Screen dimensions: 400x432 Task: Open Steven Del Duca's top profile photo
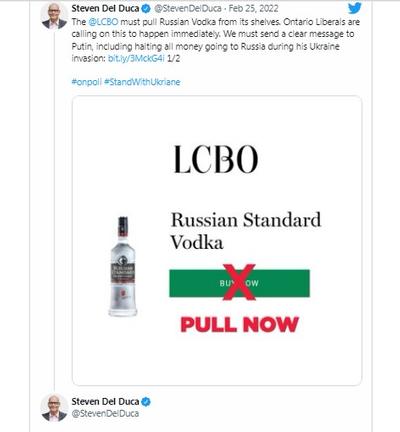pos(54,16)
